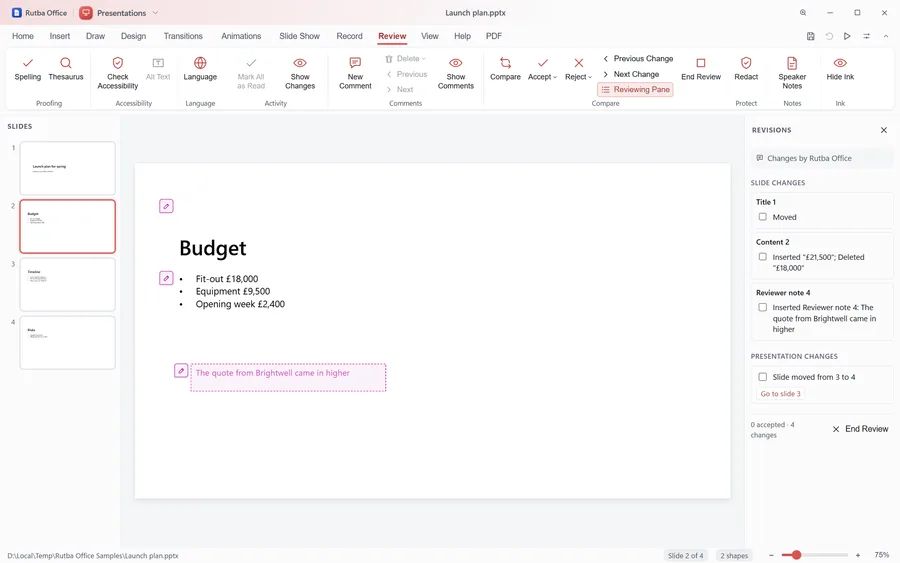Open the Thesaurus tool

point(65,69)
